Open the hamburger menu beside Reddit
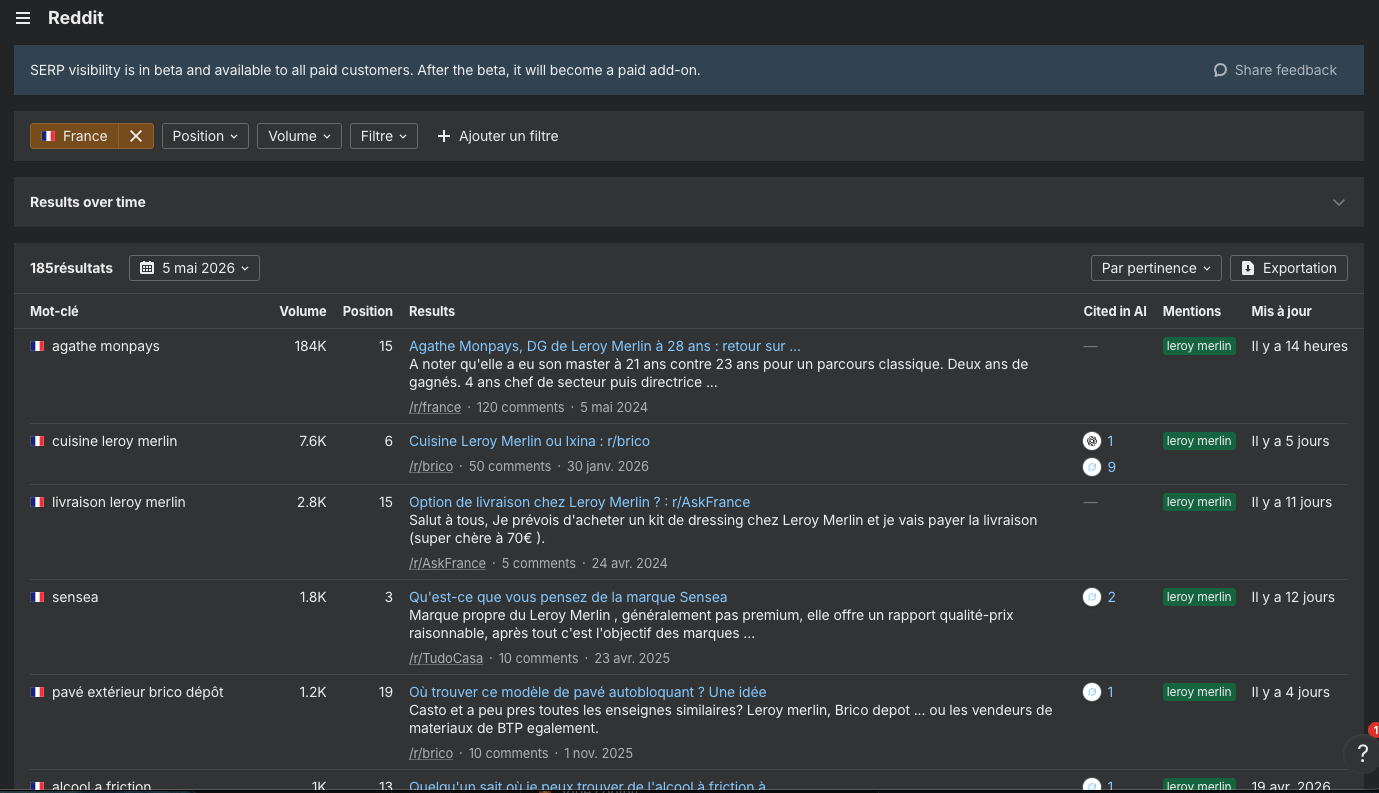Viewport: 1379px width, 793px height. [23, 18]
